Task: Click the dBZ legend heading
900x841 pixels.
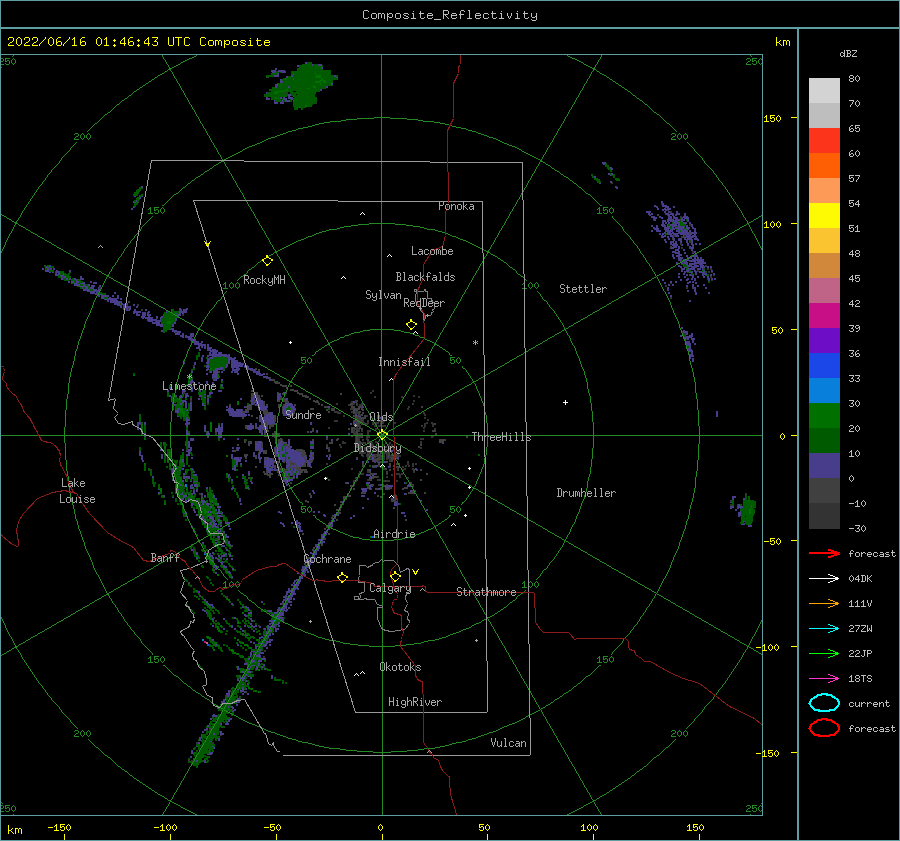Action: coord(848,53)
